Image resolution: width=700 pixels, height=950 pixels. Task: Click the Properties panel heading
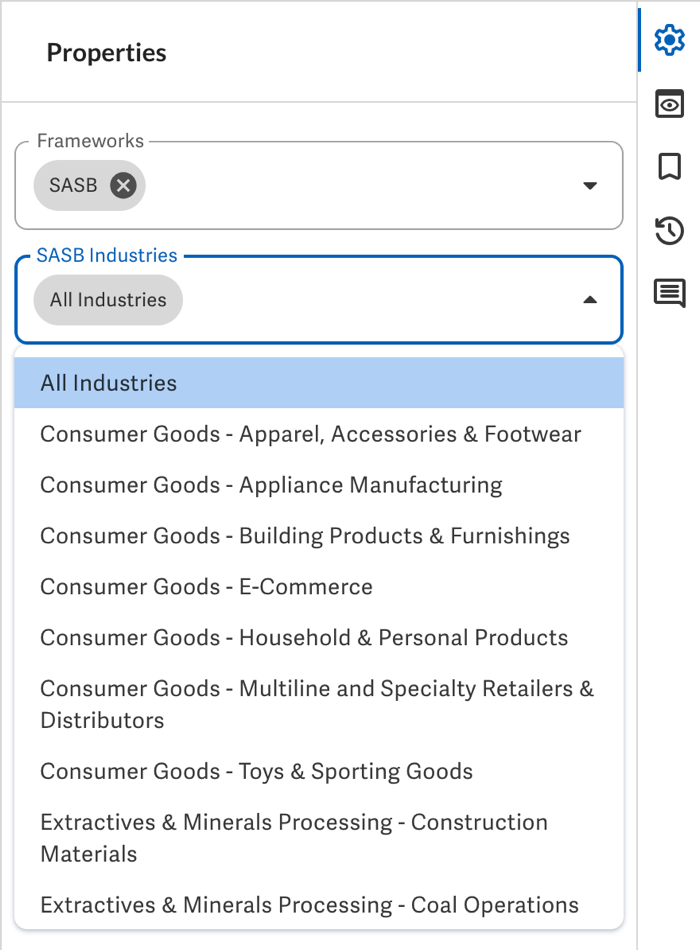pos(107,53)
